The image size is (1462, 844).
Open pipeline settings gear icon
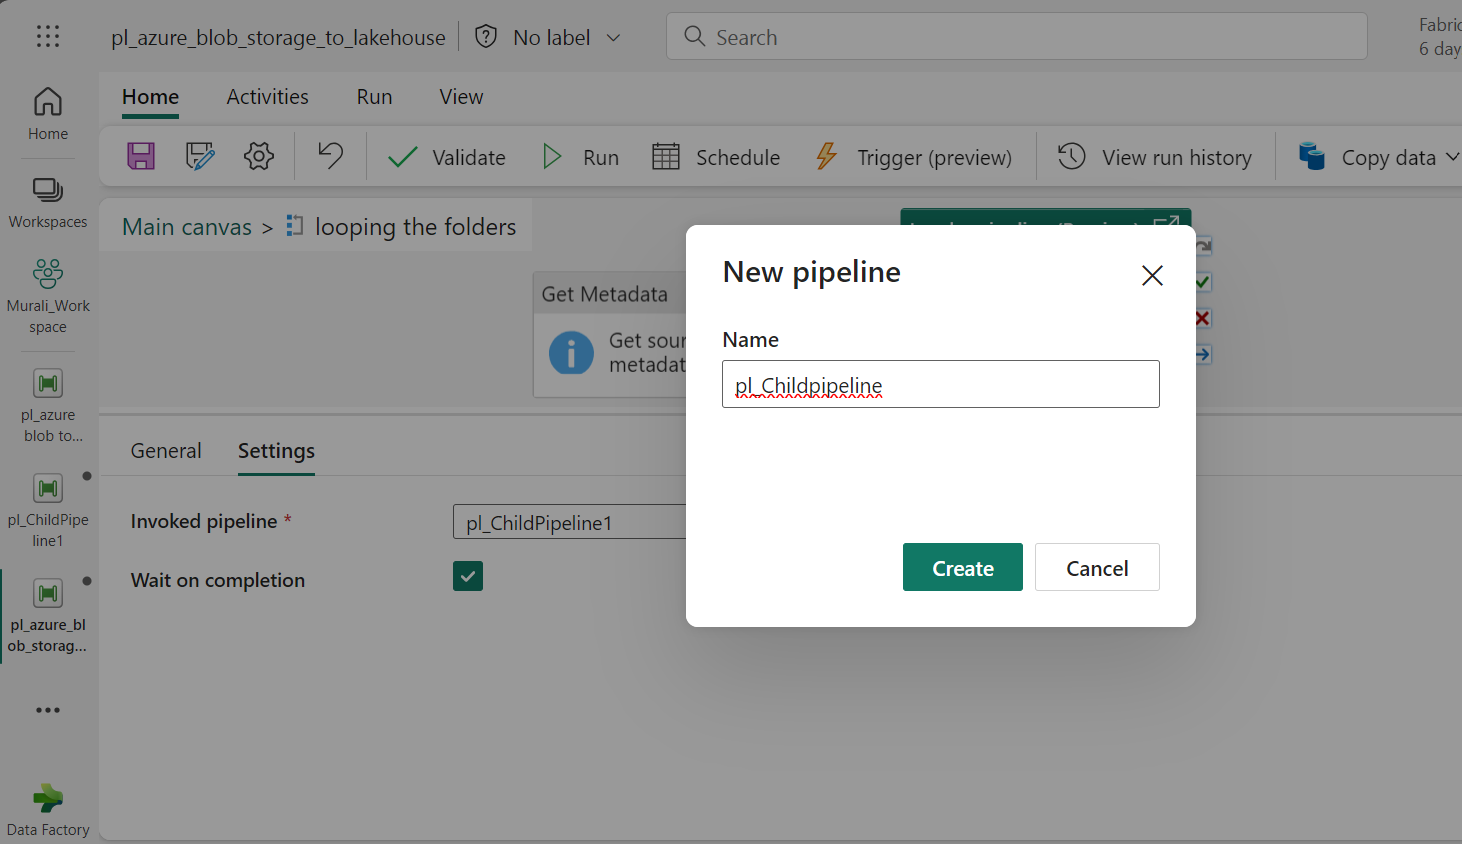pyautogui.click(x=259, y=156)
